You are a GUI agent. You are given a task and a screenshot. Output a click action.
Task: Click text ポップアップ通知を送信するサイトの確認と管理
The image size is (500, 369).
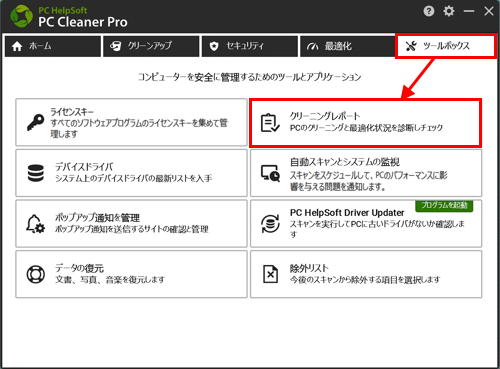tap(132, 229)
